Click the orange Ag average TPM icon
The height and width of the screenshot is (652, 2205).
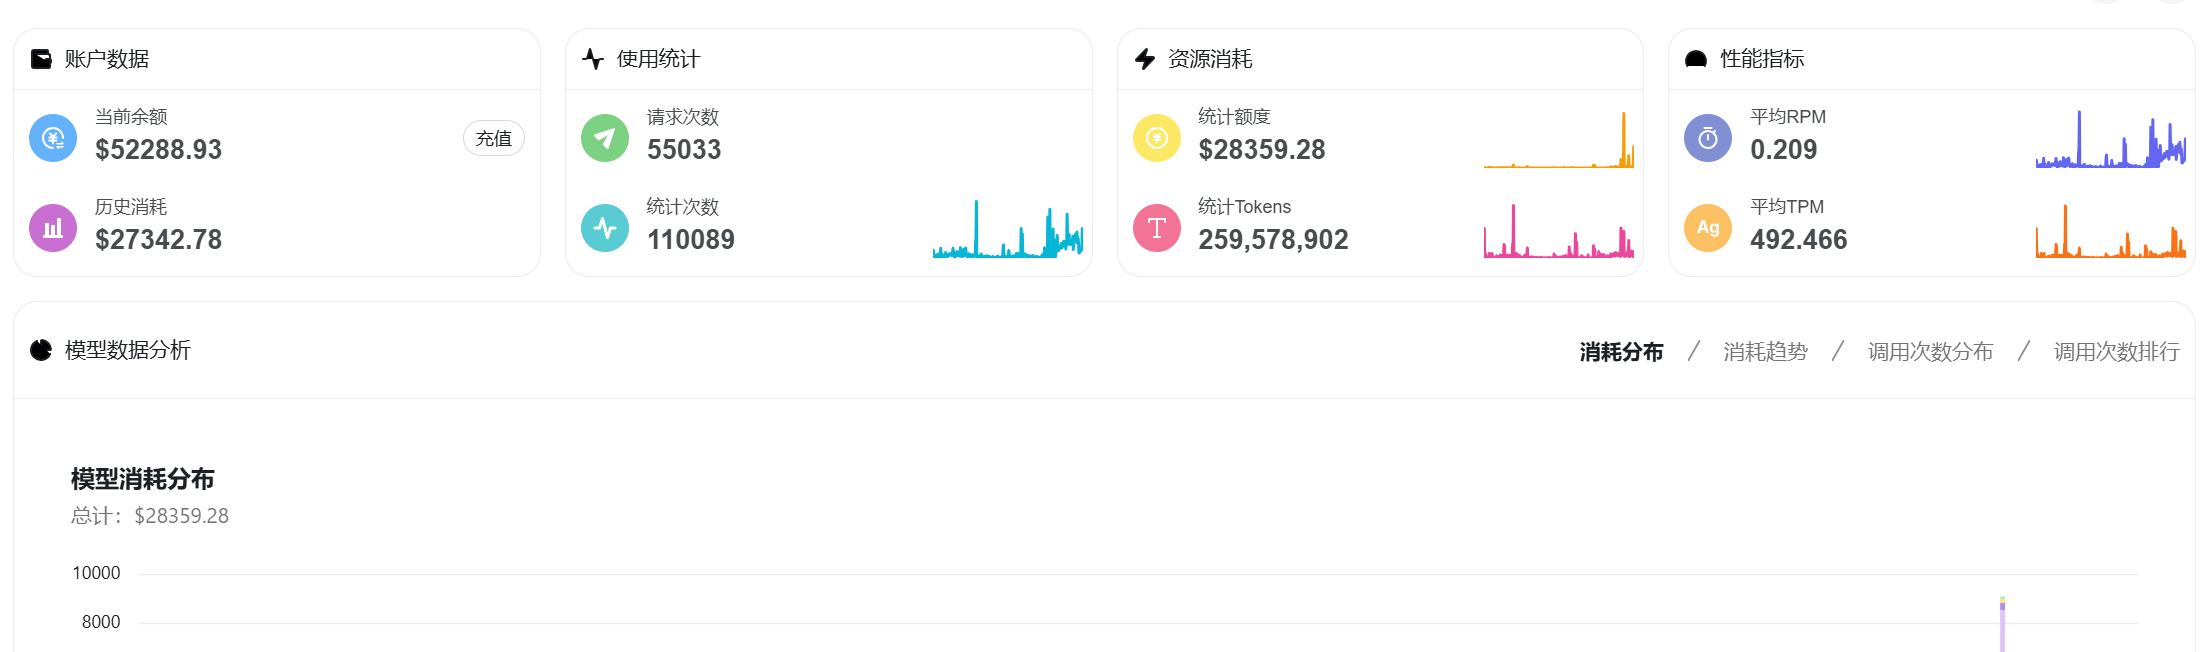point(1708,228)
